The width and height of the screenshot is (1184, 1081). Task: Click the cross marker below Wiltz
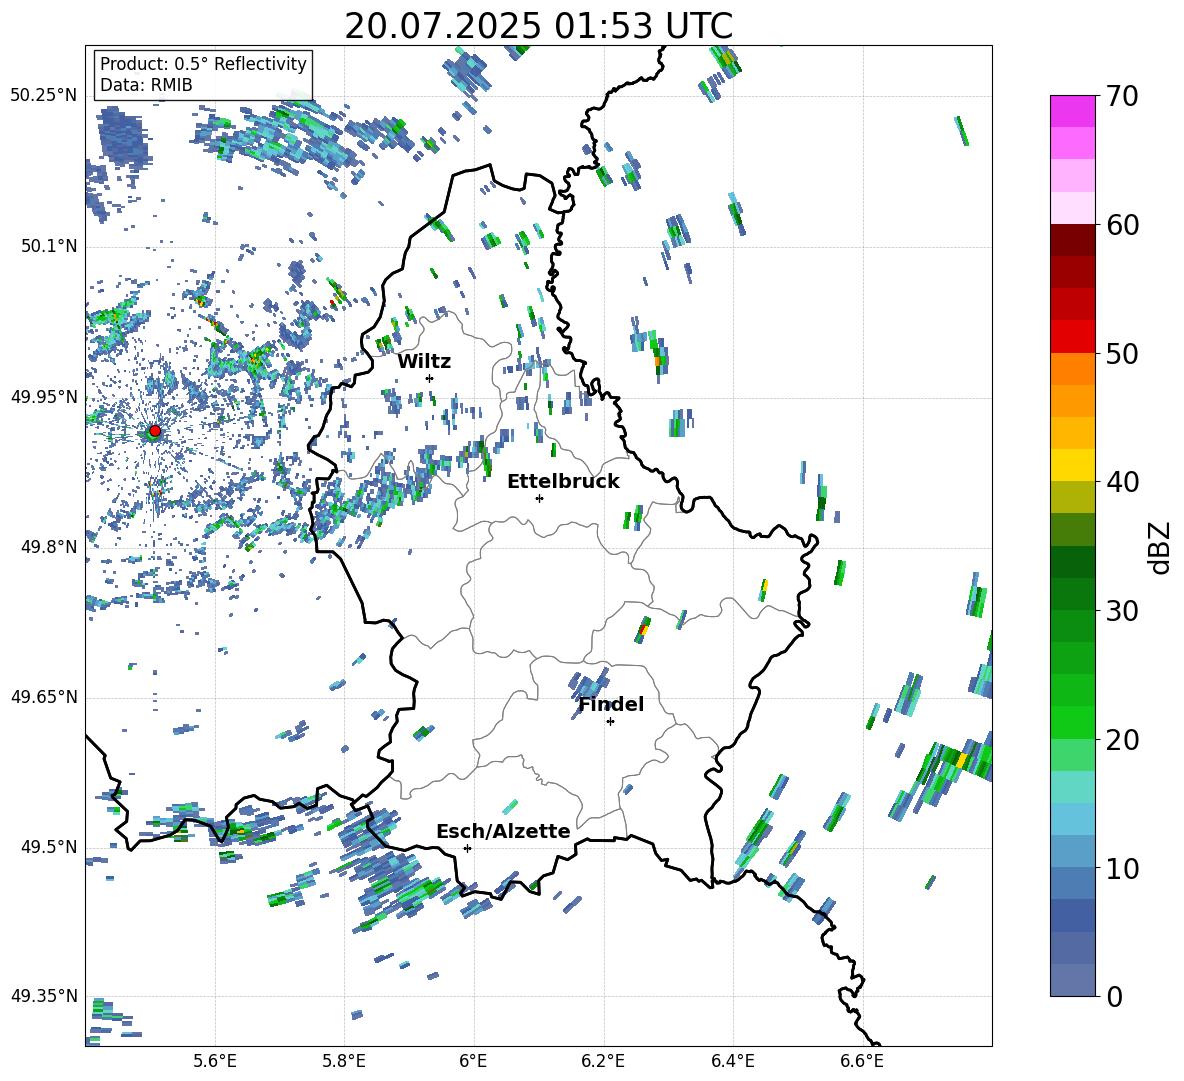(430, 378)
